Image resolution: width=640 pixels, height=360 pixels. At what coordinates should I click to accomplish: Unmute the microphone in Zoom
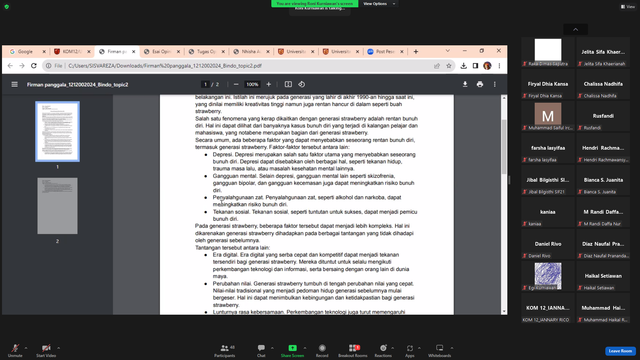[x=15, y=350]
